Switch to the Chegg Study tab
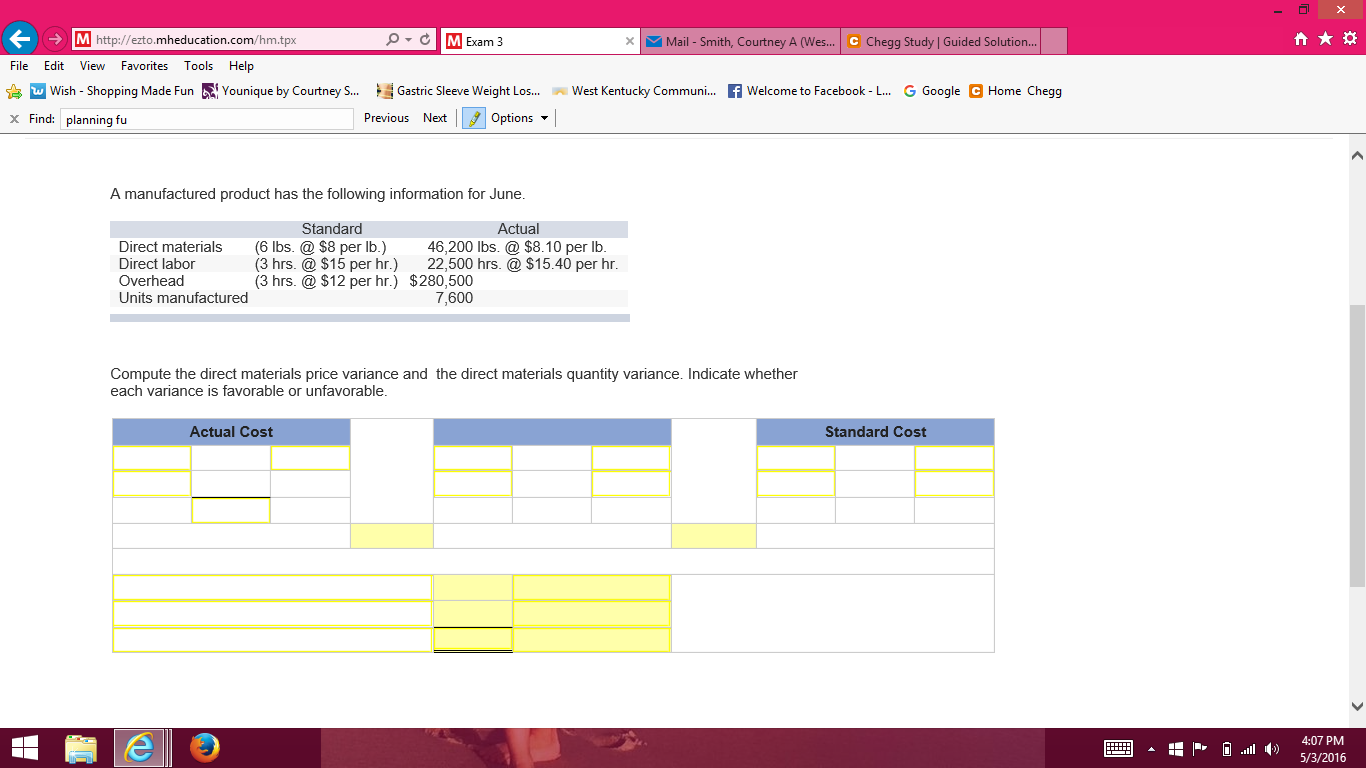The height and width of the screenshot is (768, 1366). (940, 41)
